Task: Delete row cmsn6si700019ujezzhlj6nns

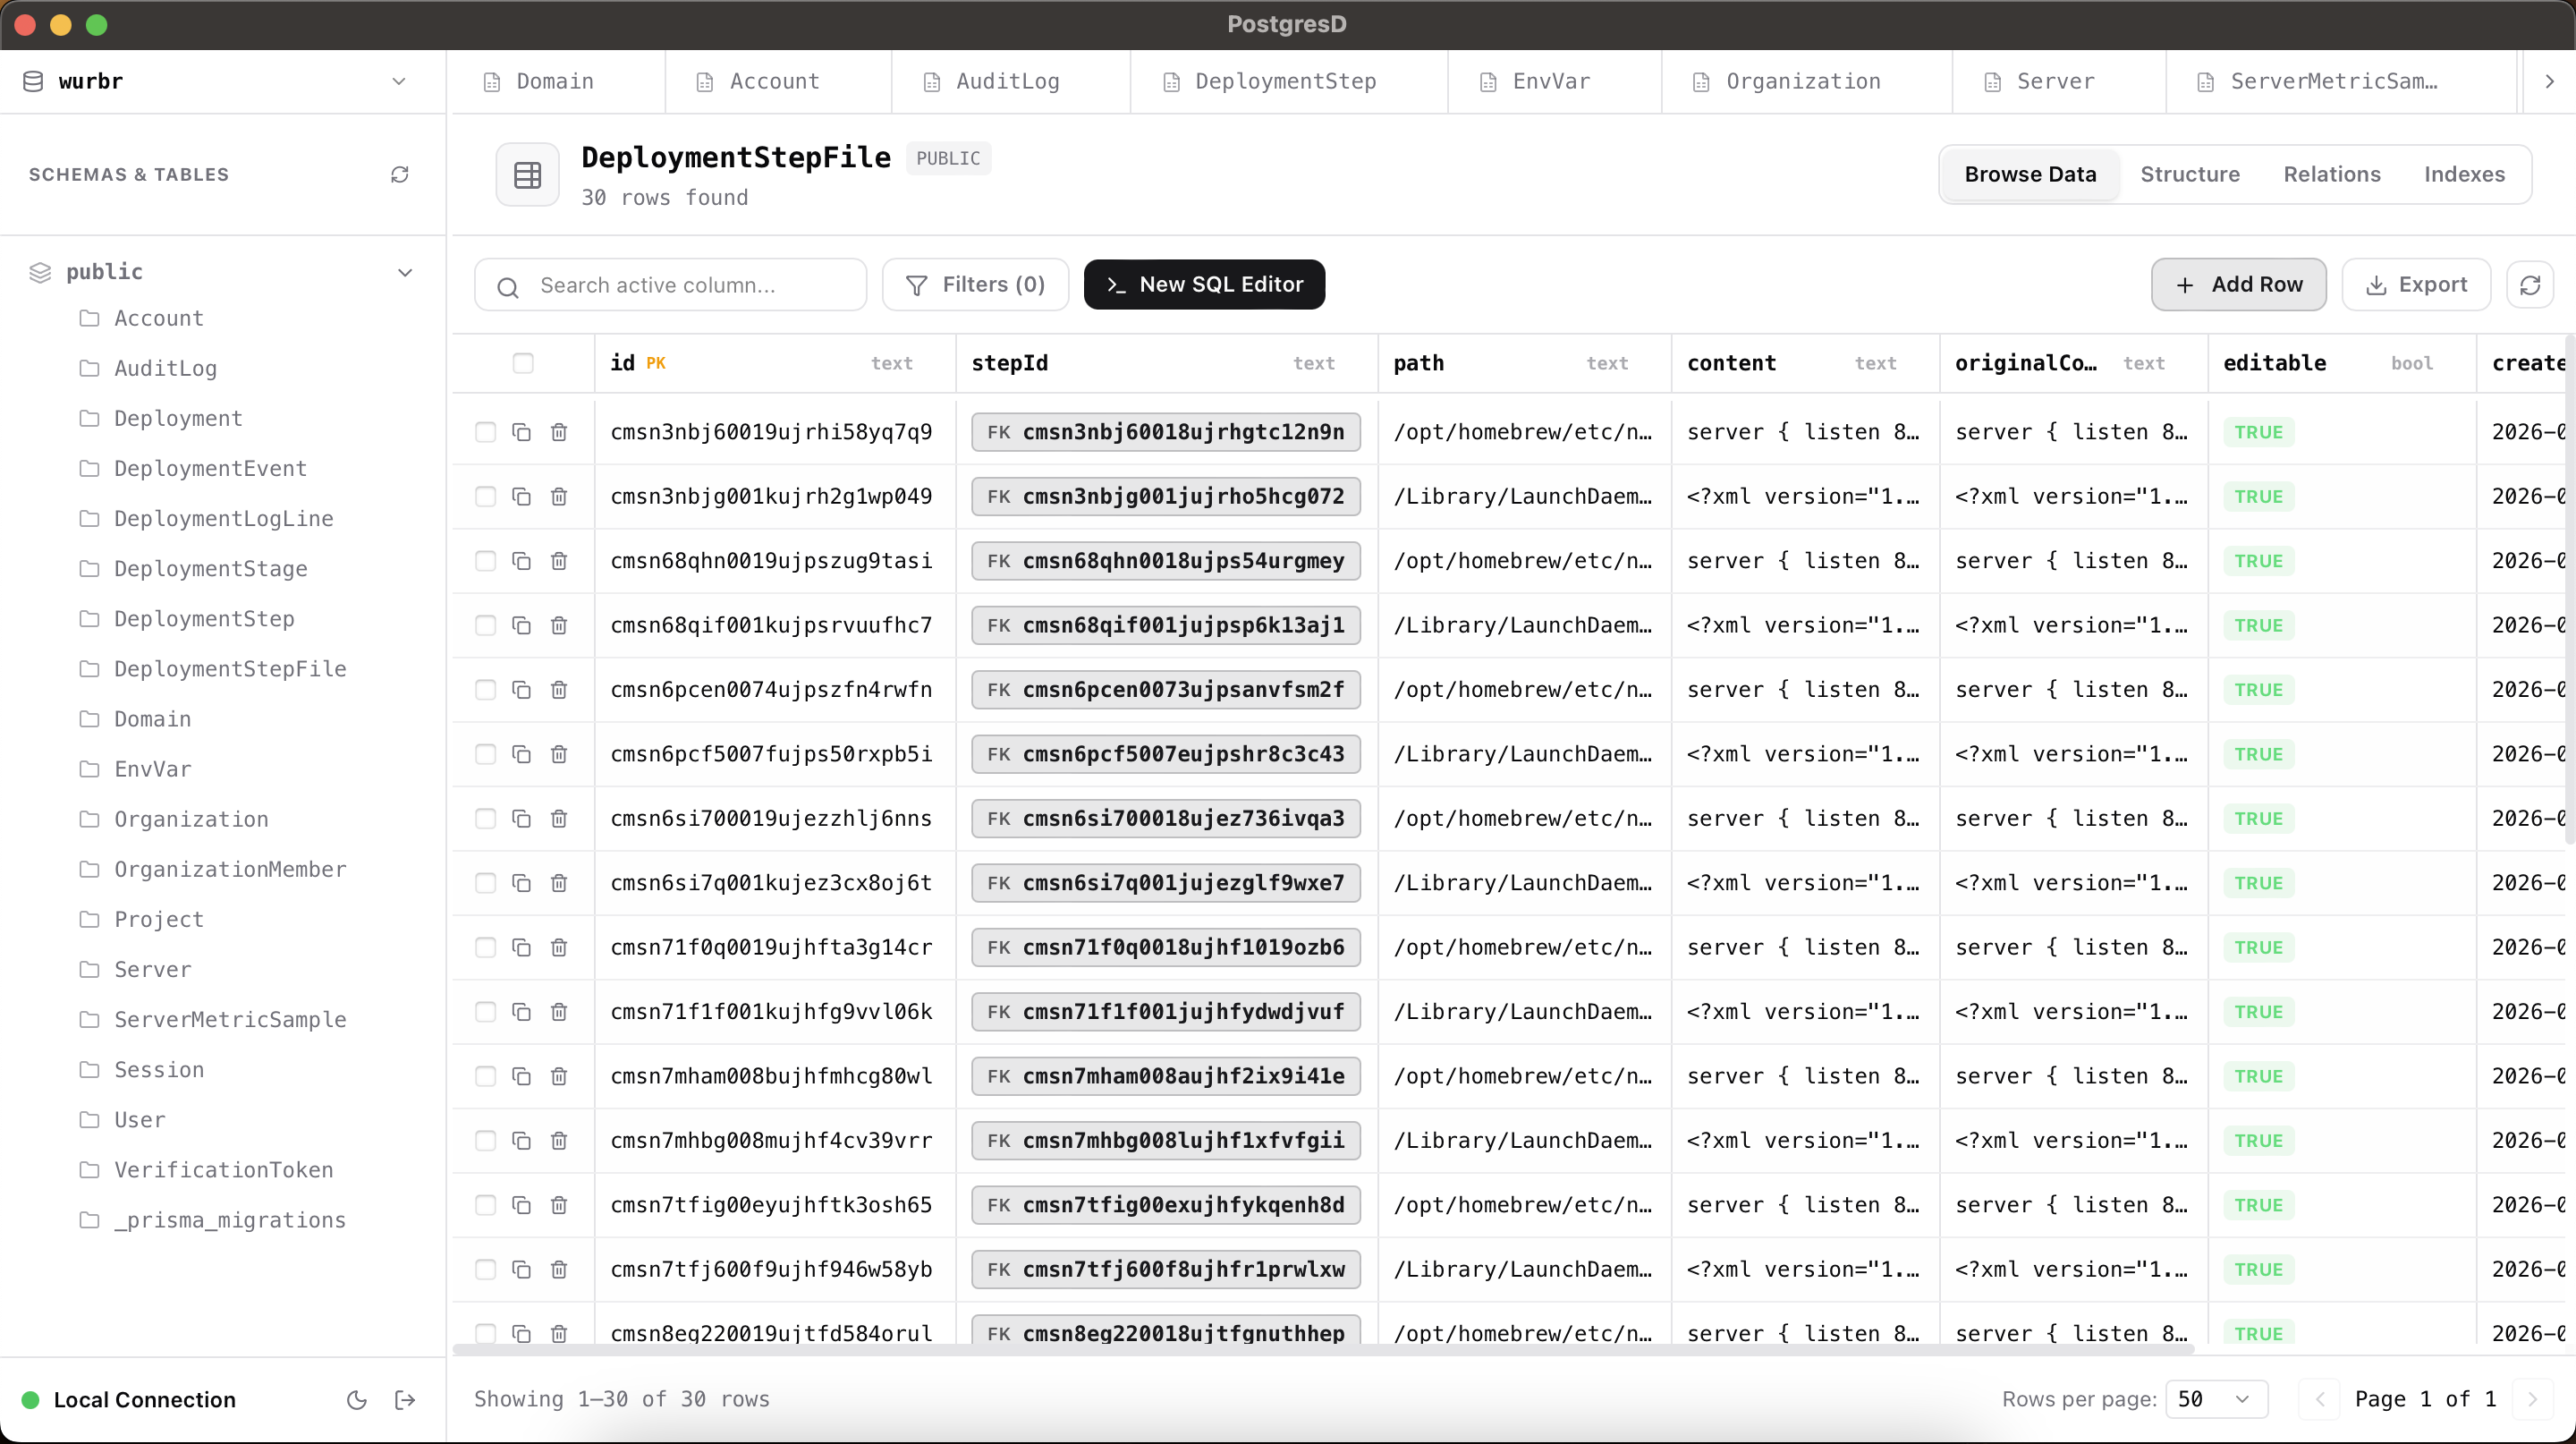Action: (x=559, y=818)
